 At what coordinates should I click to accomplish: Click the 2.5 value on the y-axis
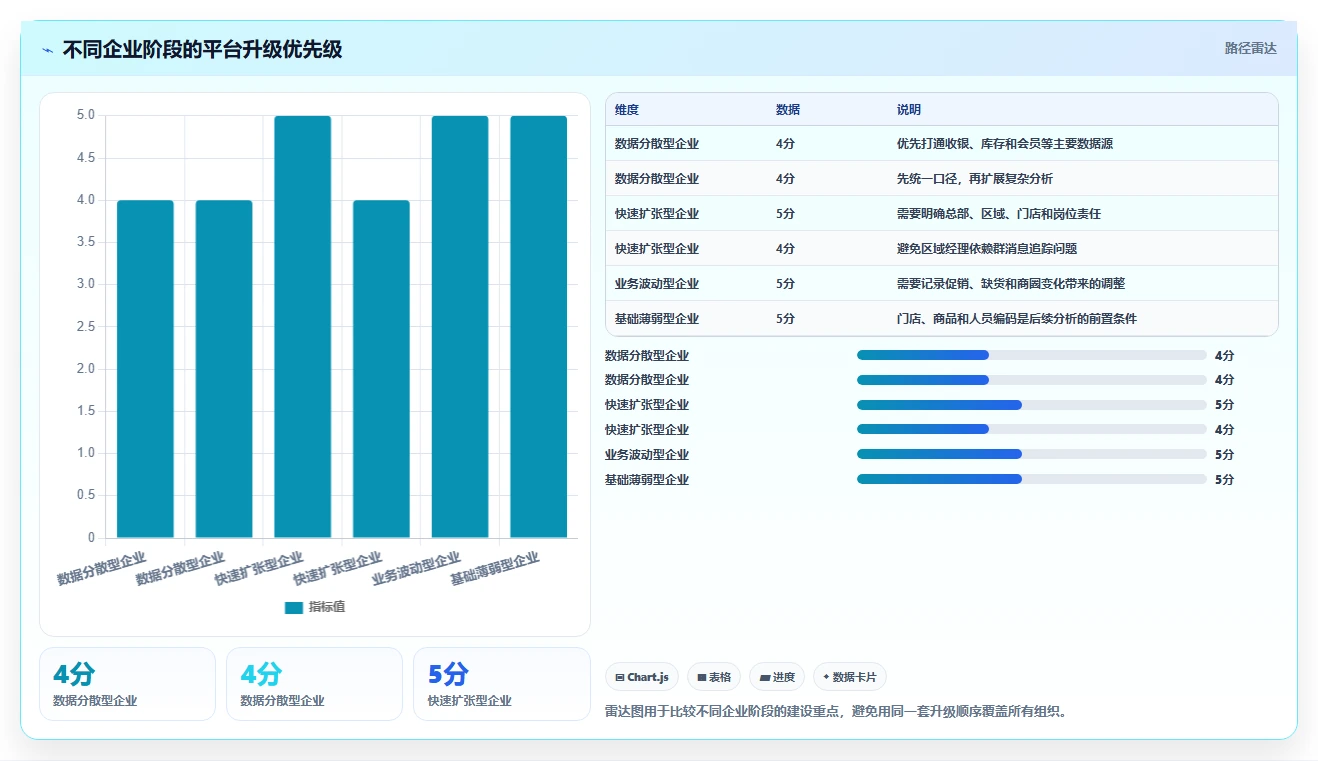[x=86, y=327]
